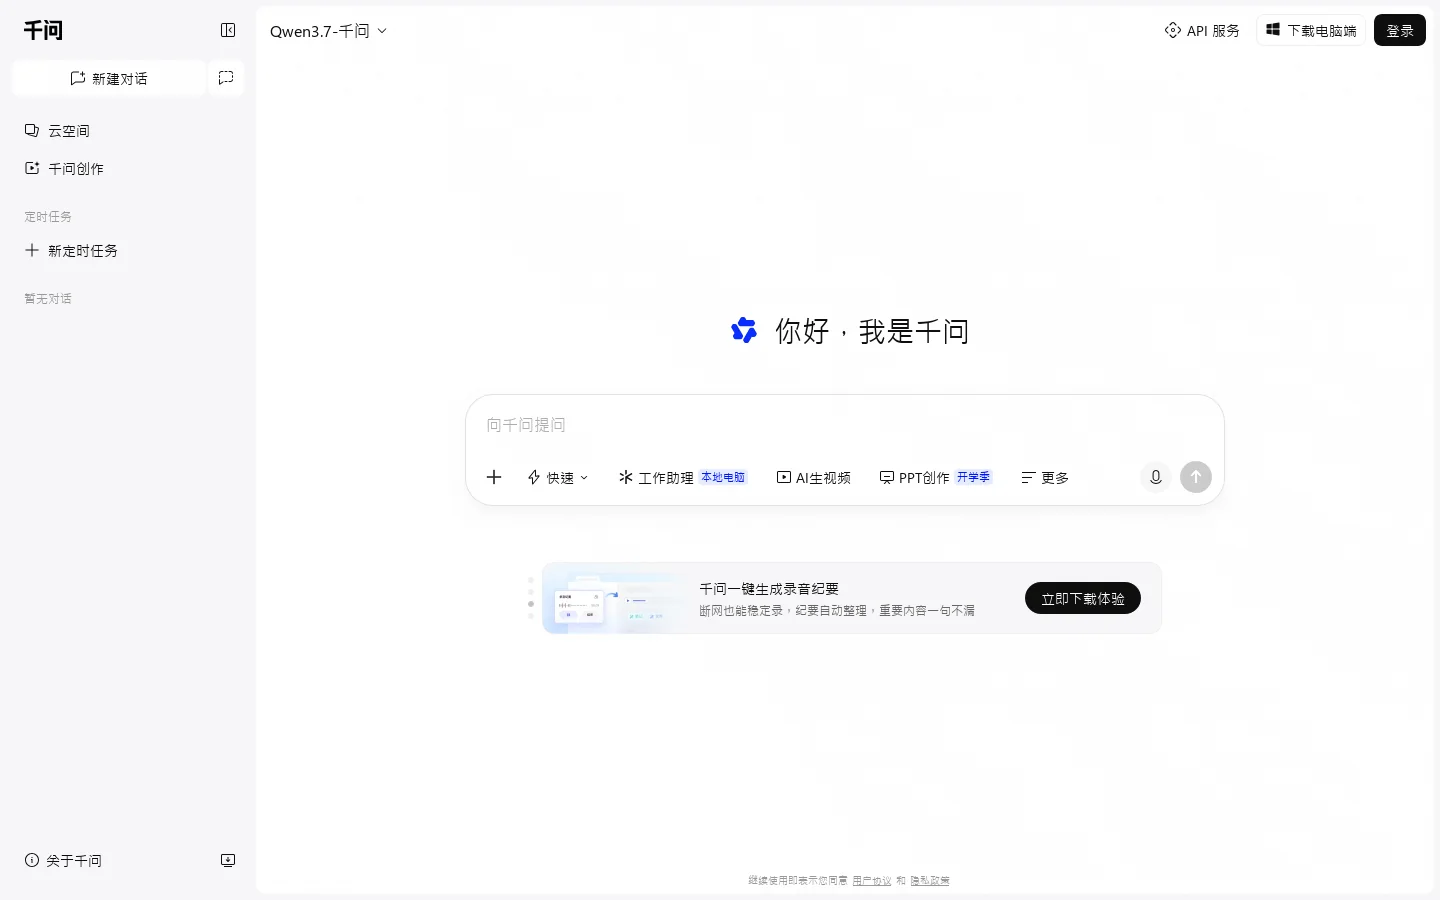Click the download icon at sidebar bottom
The image size is (1440, 900).
pyautogui.click(x=228, y=860)
